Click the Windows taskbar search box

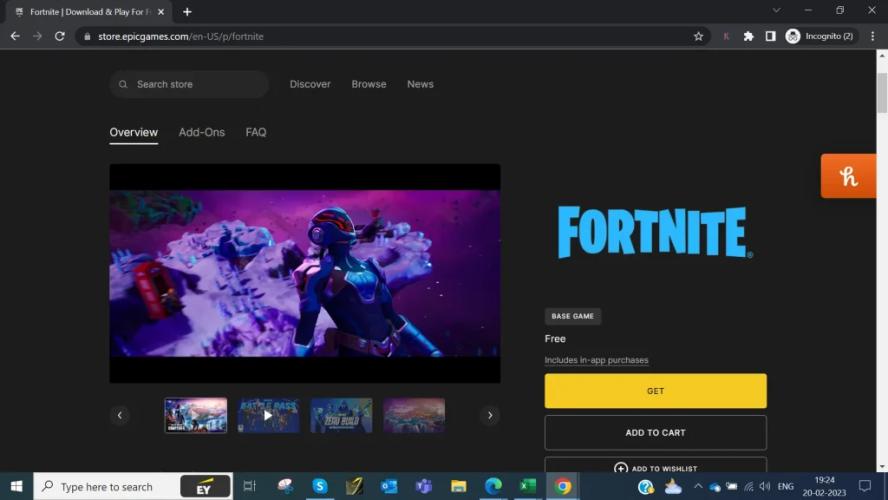[x=133, y=486]
